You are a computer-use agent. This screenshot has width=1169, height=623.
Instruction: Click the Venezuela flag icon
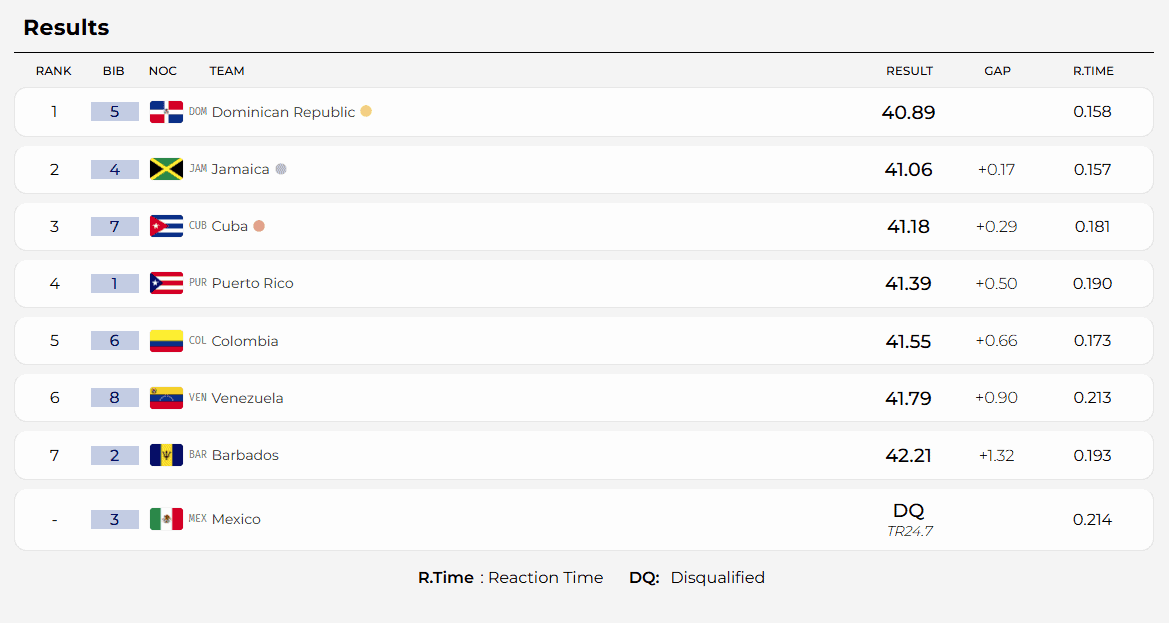click(166, 398)
